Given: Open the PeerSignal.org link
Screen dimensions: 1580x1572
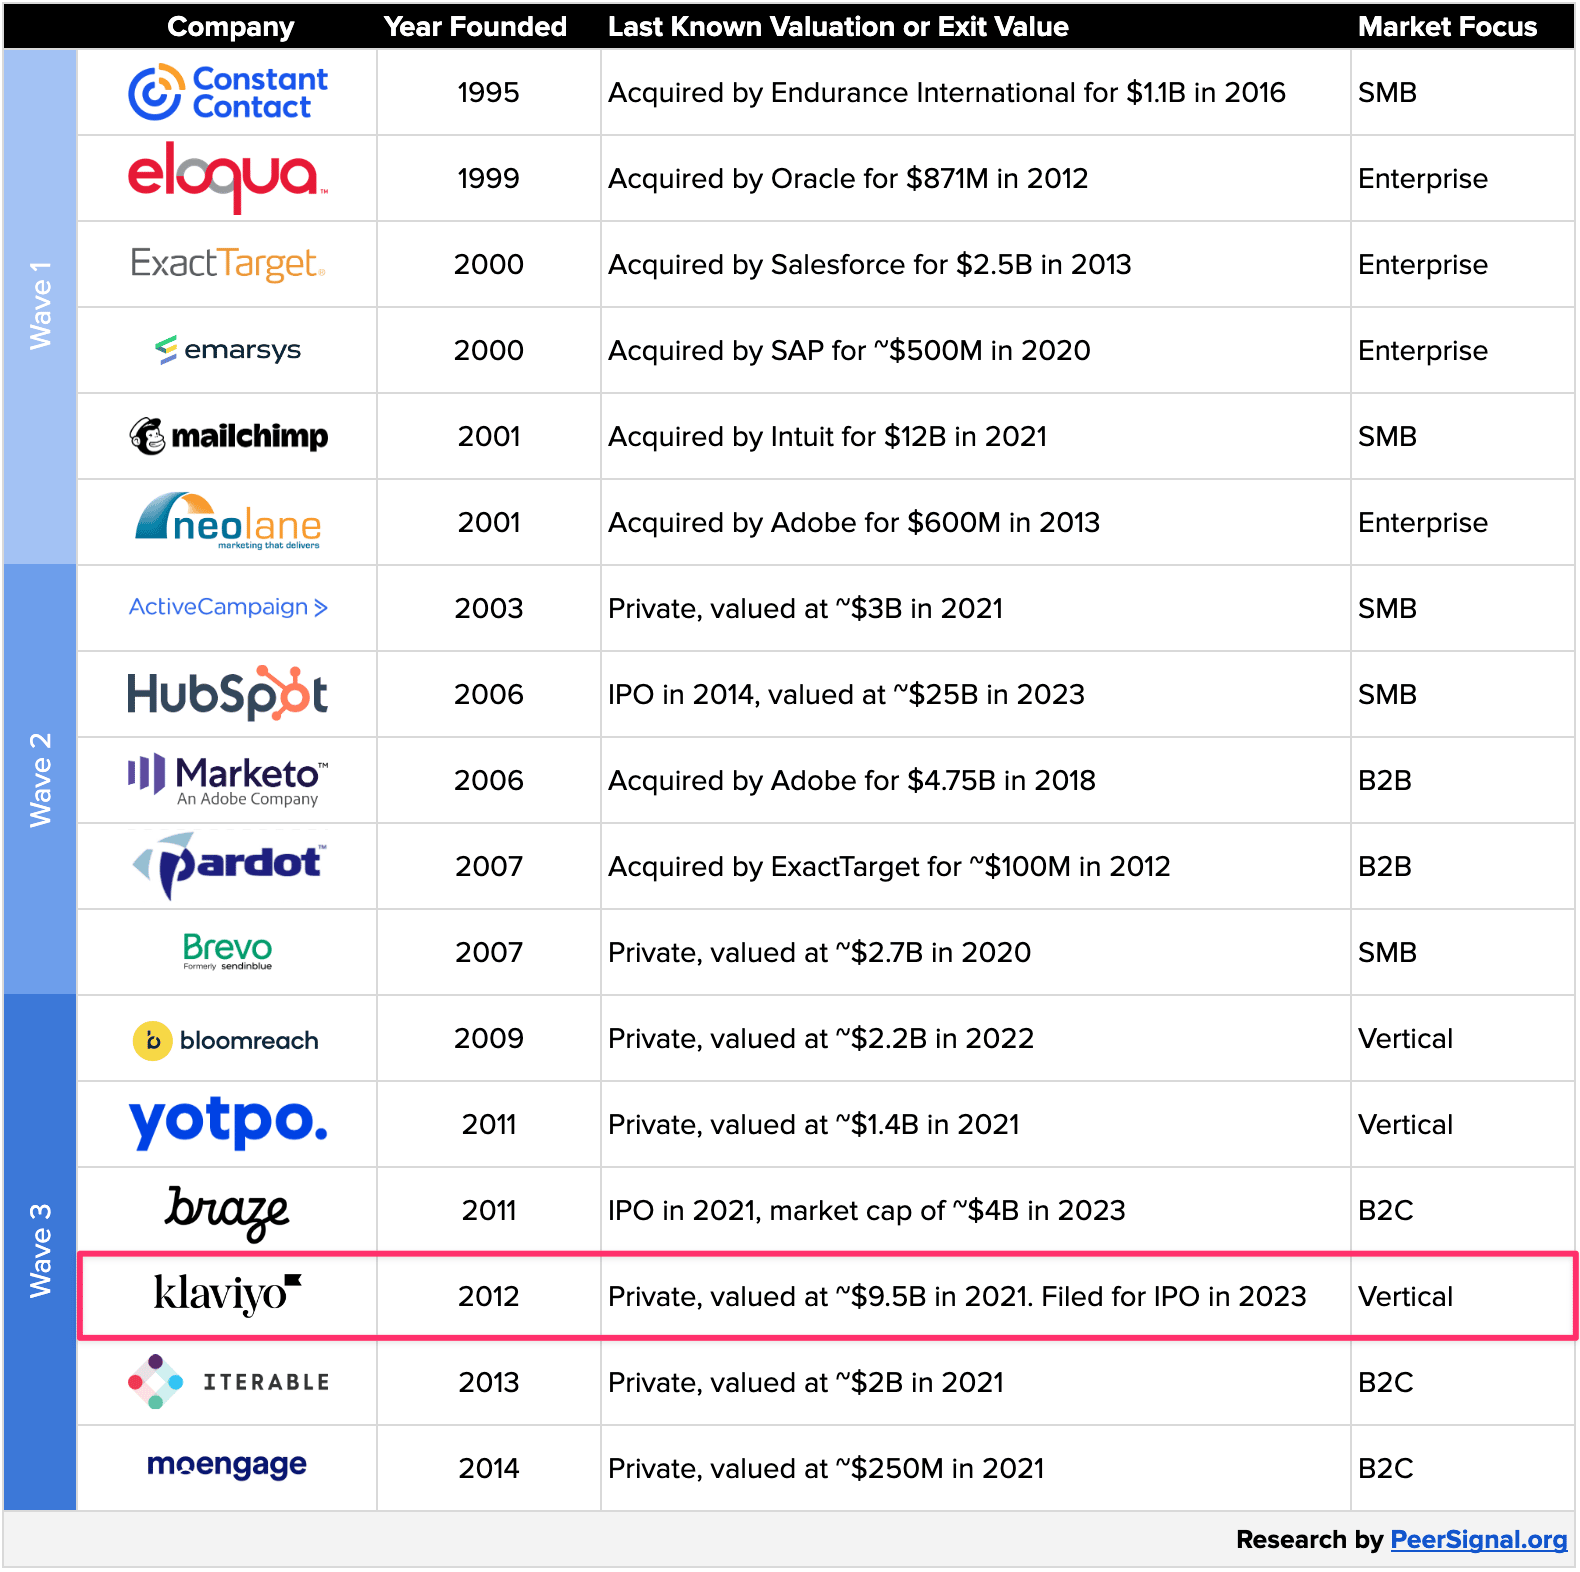Looking at the screenshot, I should [x=1479, y=1539].
